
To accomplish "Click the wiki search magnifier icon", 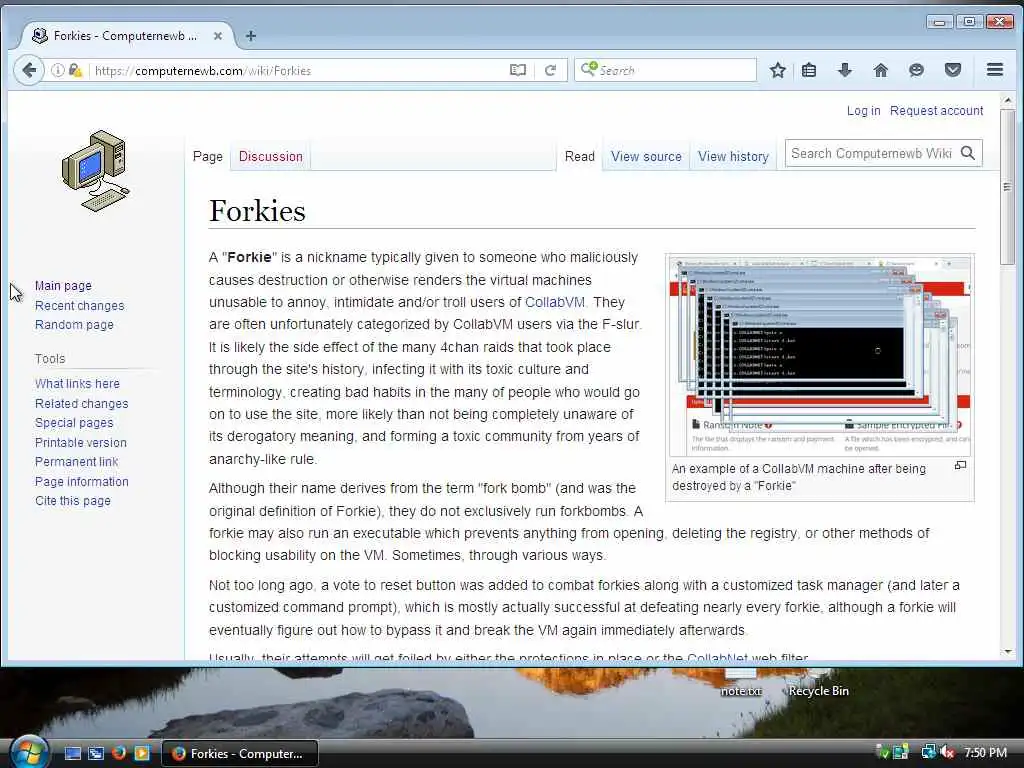I will [968, 153].
